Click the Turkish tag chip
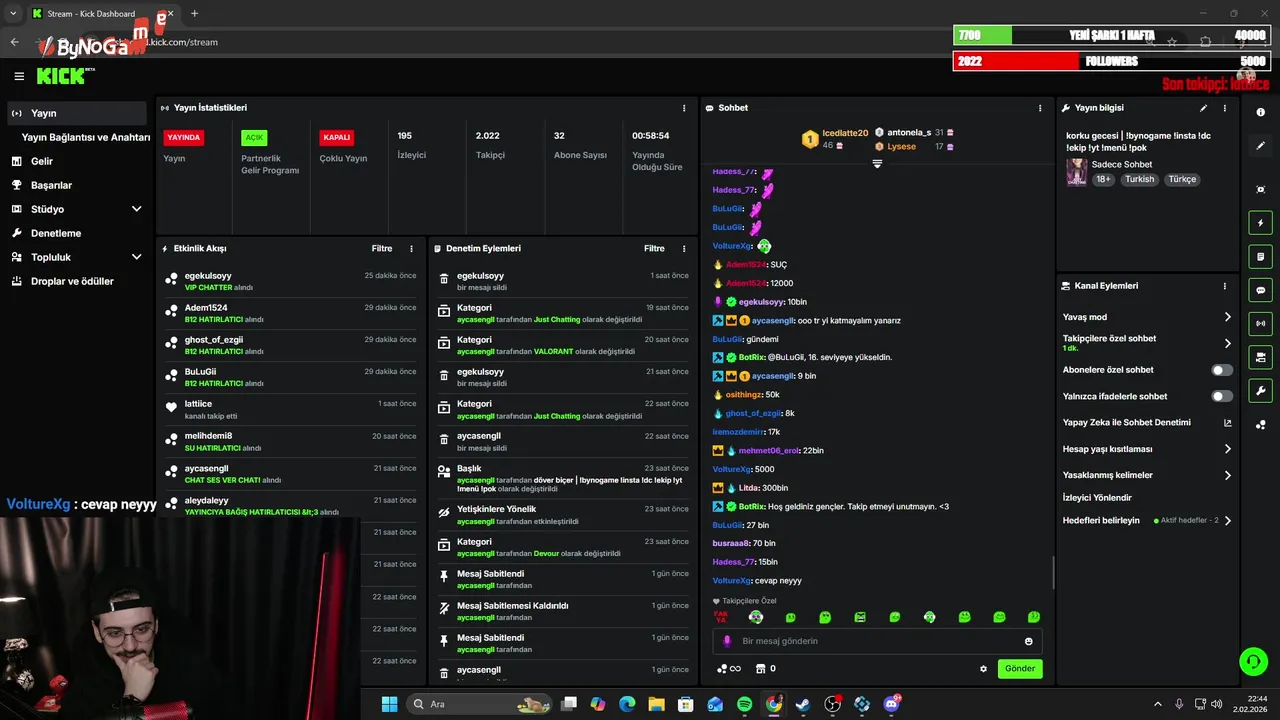 tap(1139, 179)
